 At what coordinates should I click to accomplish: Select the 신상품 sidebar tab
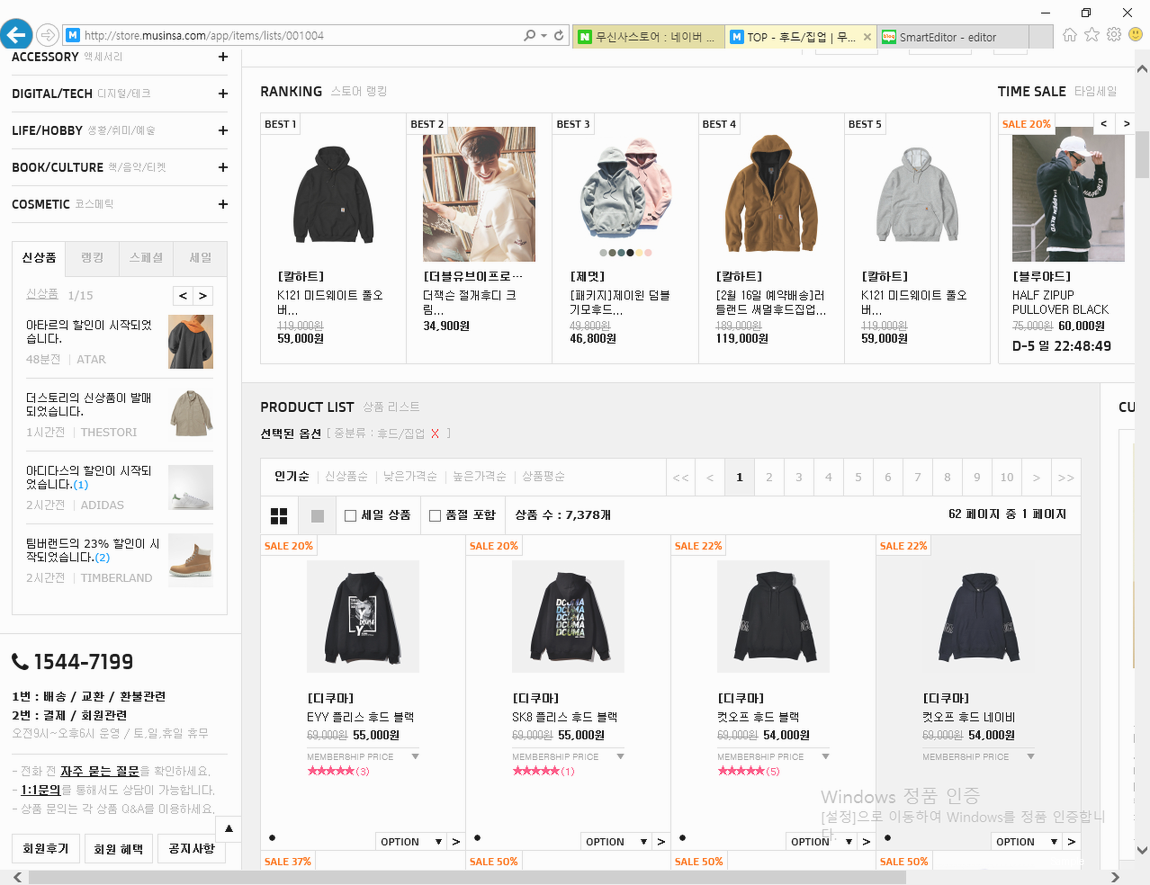click(x=39, y=258)
